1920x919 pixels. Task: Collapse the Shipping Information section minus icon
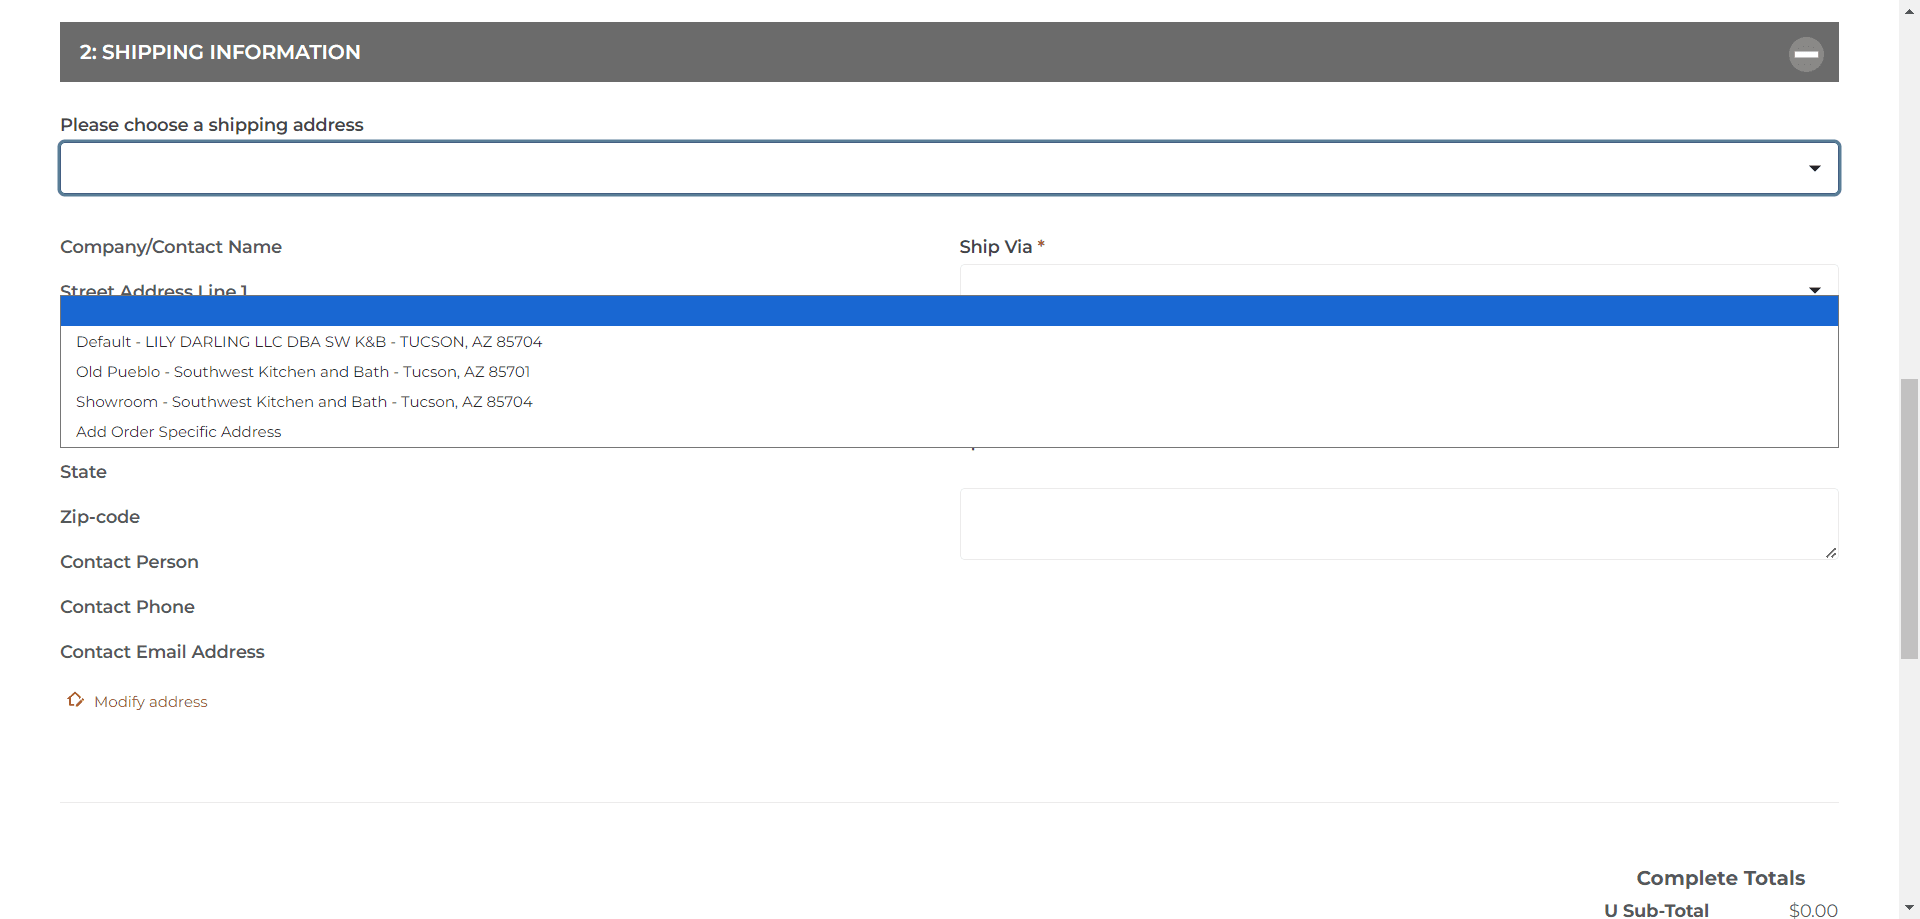click(1806, 54)
